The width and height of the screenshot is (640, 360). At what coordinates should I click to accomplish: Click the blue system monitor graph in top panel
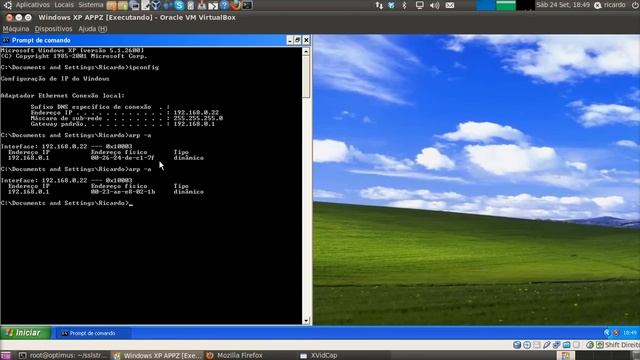pos(485,5)
